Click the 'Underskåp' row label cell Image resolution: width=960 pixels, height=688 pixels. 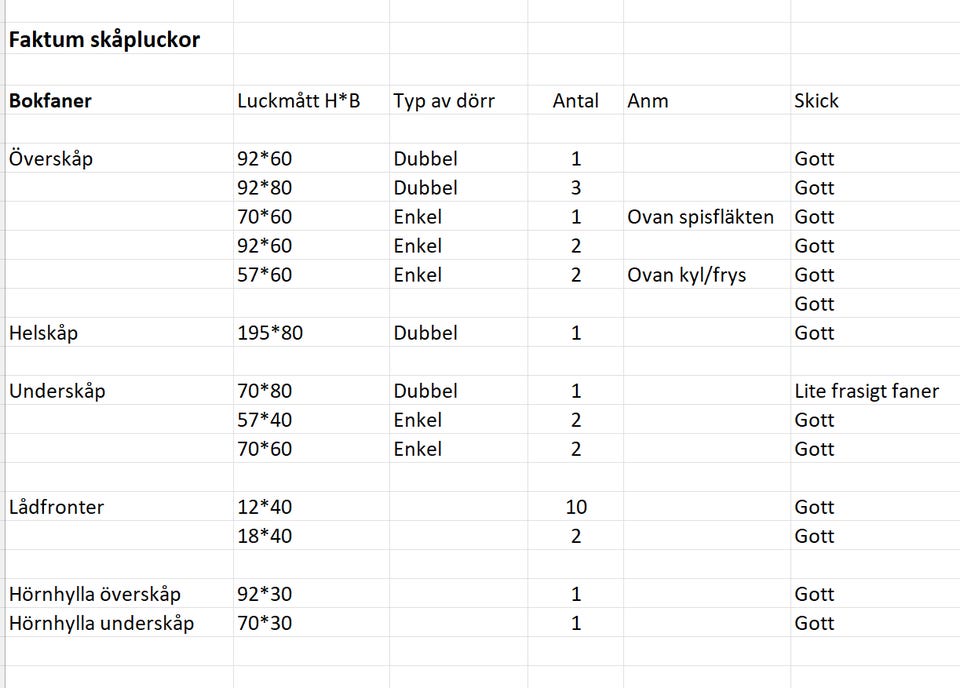57,391
